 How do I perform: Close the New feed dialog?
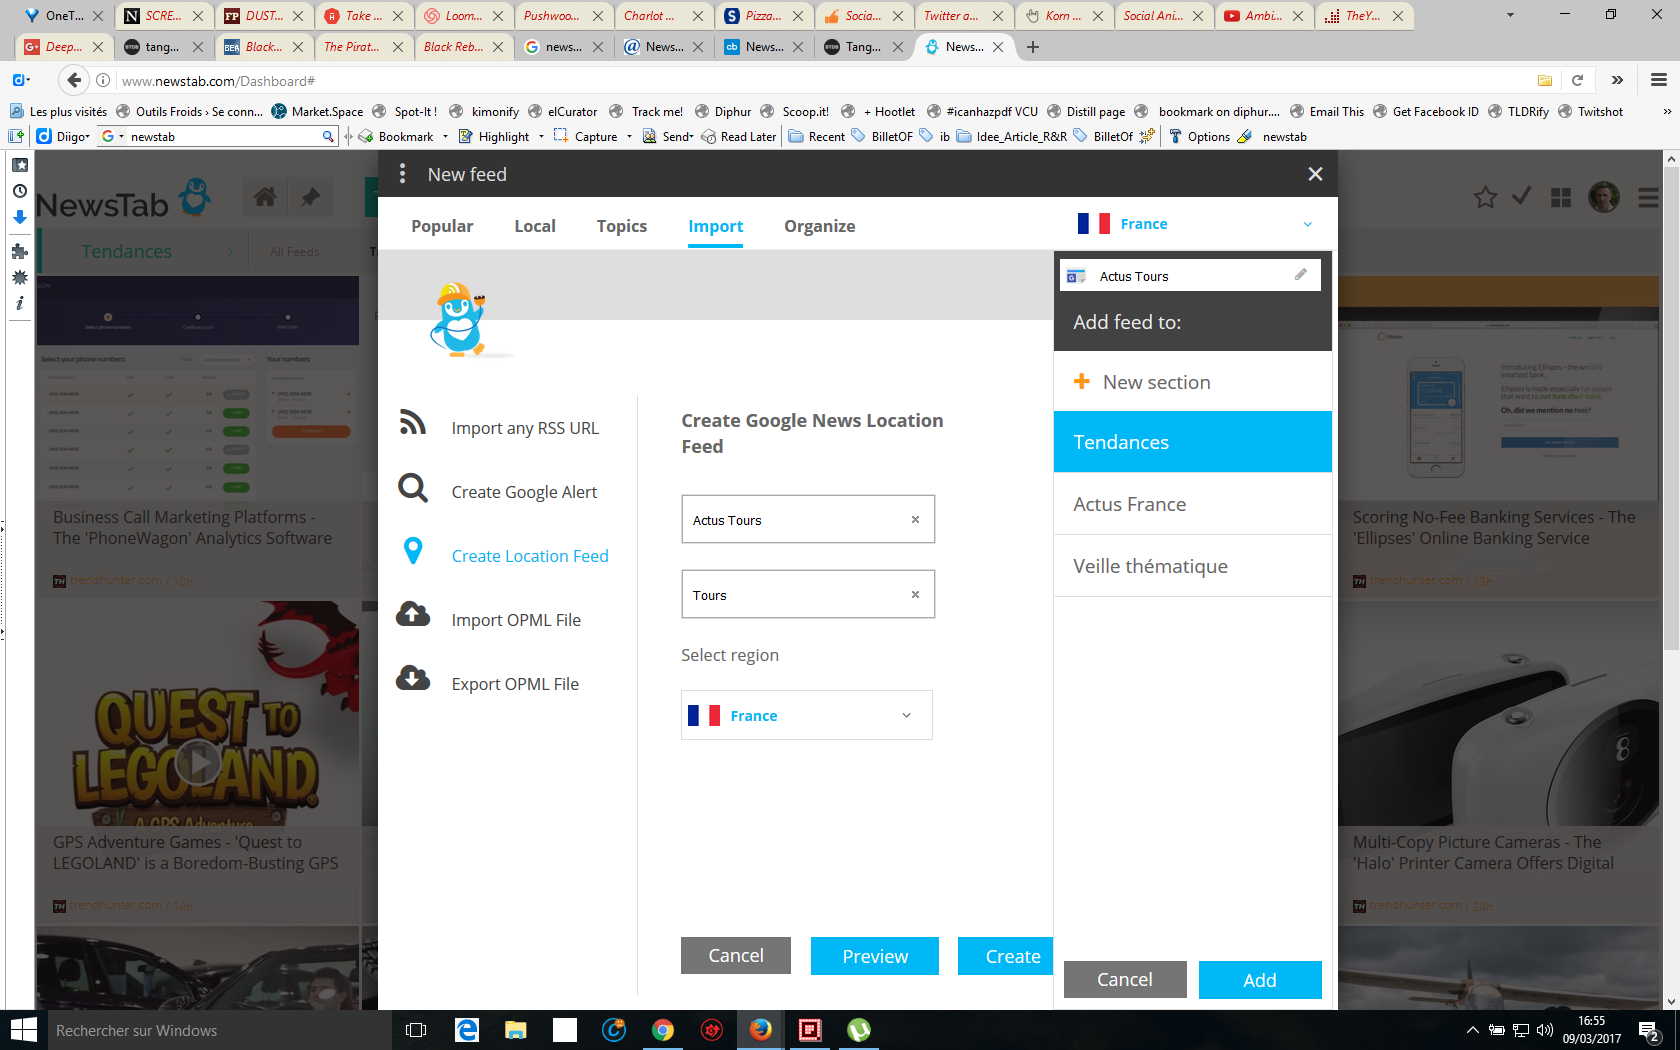click(1315, 174)
